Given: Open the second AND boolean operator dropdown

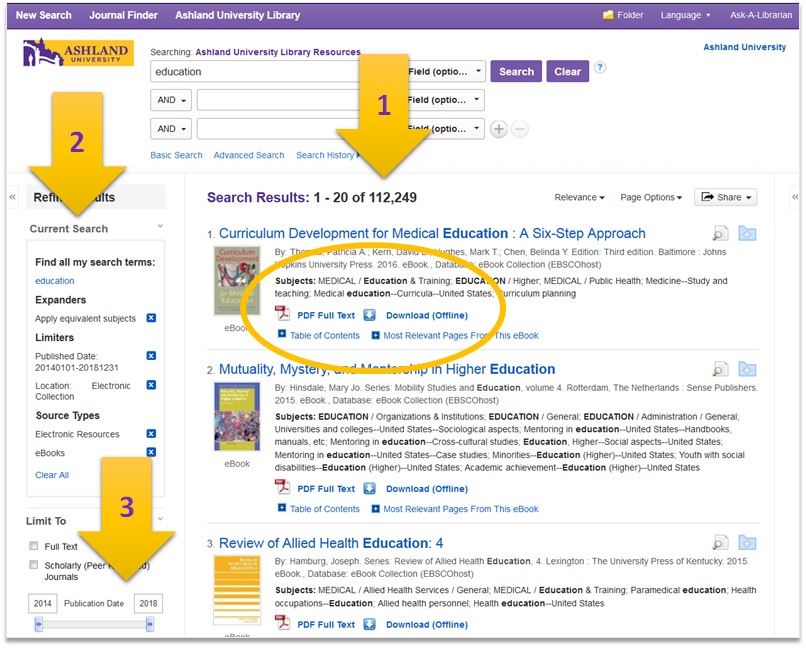Looking at the screenshot, I should (171, 129).
